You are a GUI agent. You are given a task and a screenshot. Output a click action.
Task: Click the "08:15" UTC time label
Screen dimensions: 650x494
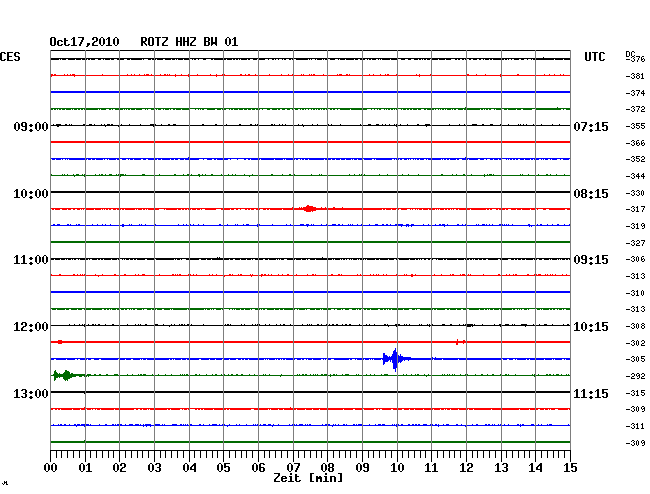591,194
